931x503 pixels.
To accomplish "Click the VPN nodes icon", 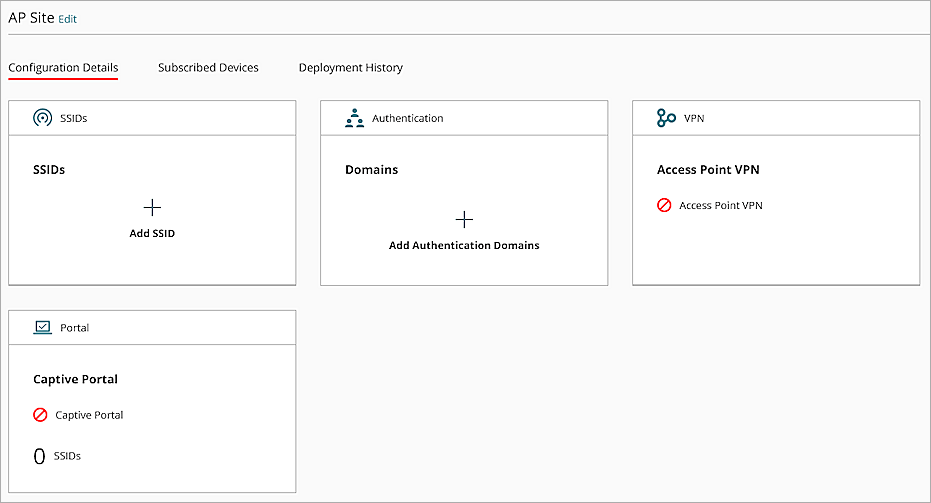I will 666,118.
